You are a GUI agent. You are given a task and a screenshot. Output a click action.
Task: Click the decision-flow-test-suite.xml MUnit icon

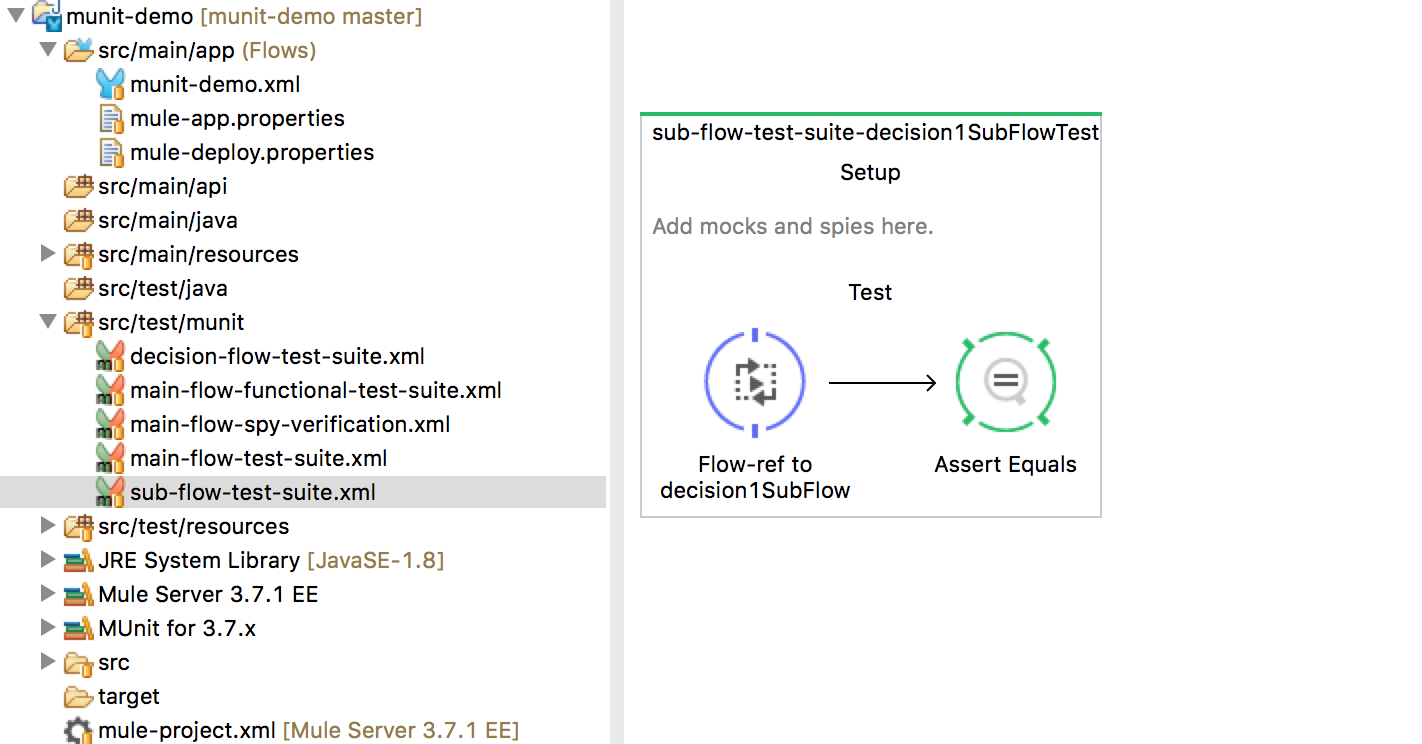click(x=110, y=357)
